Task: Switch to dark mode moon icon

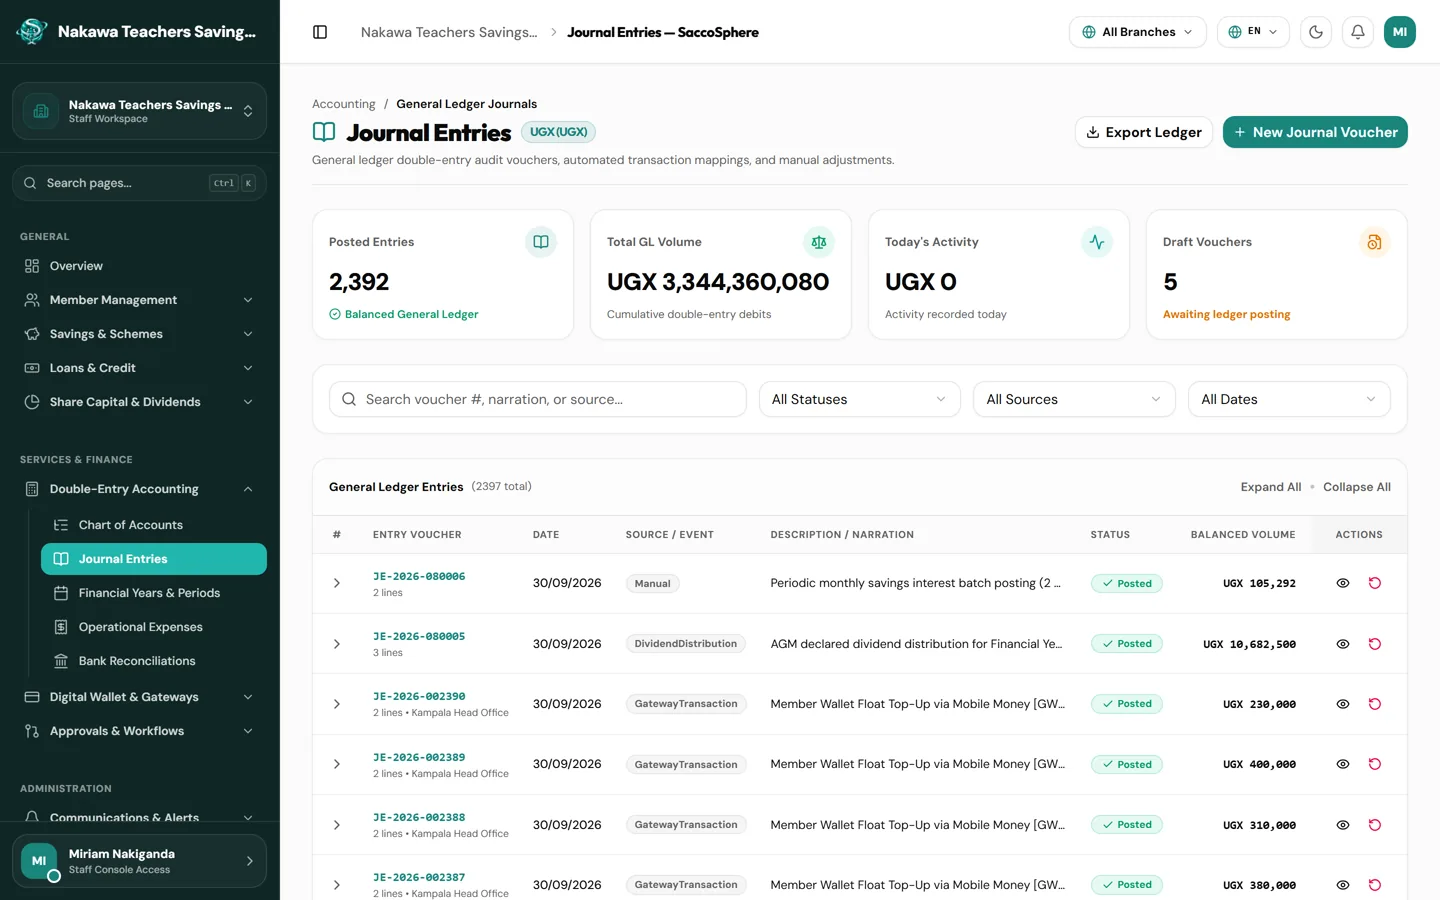Action: (x=1316, y=32)
